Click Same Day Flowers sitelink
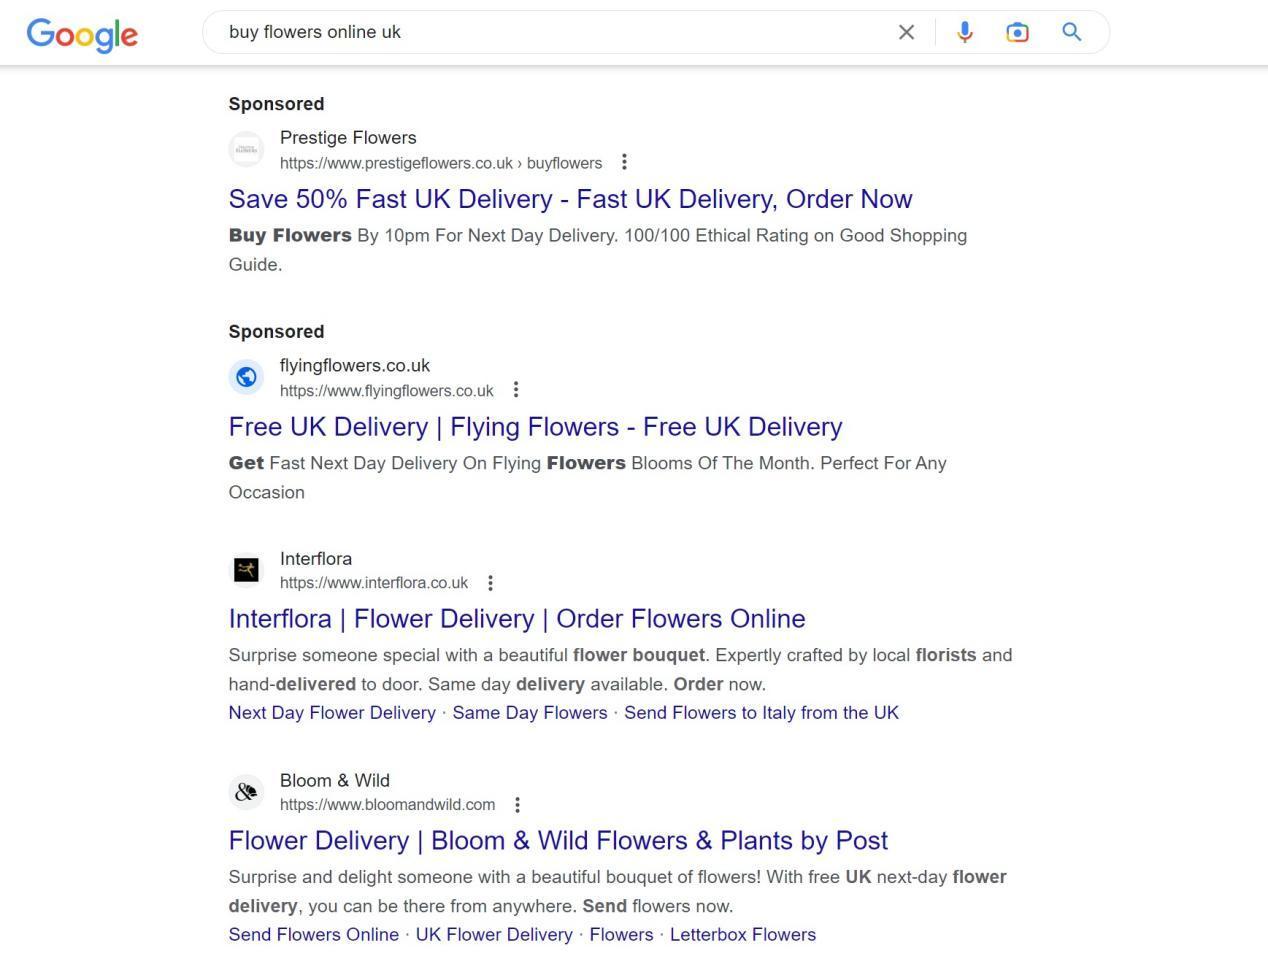The width and height of the screenshot is (1268, 975). tap(530, 713)
